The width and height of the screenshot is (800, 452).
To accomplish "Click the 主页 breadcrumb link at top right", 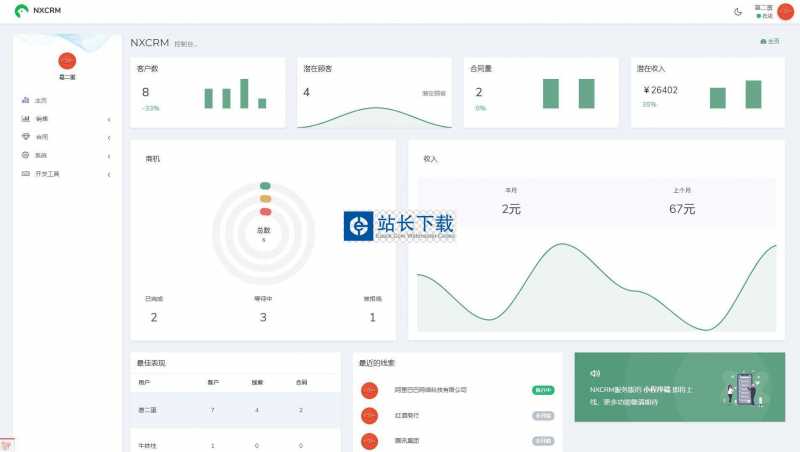I will point(769,42).
